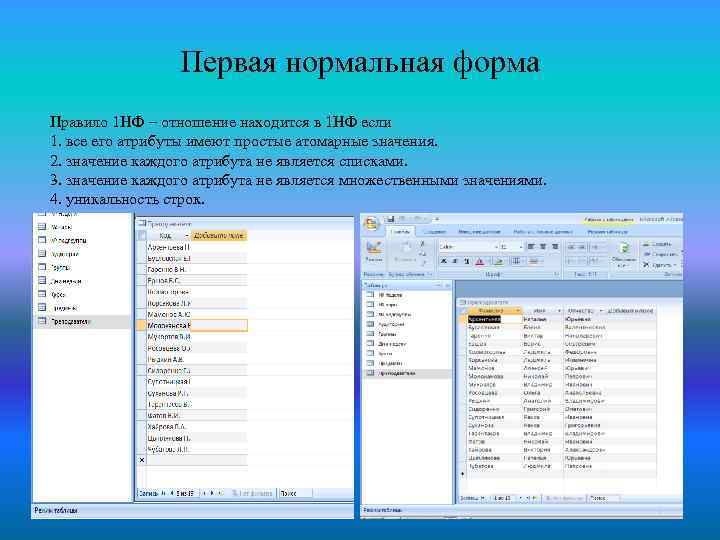Click Удалить record button
The image size is (720, 540).
click(x=659, y=265)
